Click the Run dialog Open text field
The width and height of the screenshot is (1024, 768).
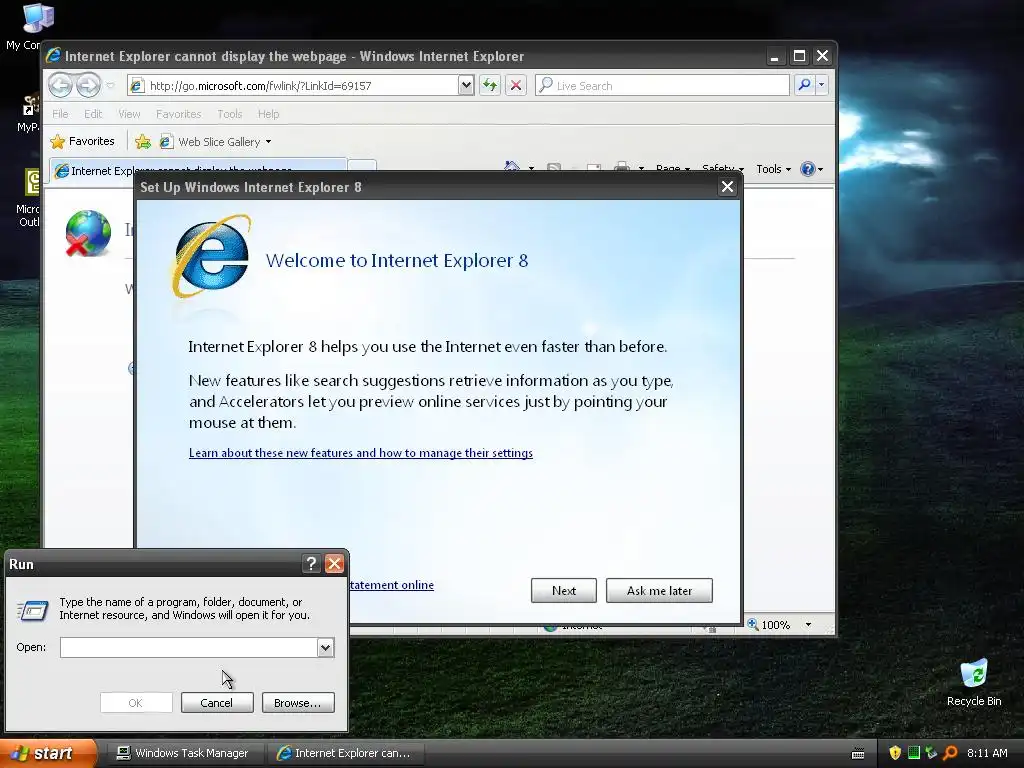[189, 647]
